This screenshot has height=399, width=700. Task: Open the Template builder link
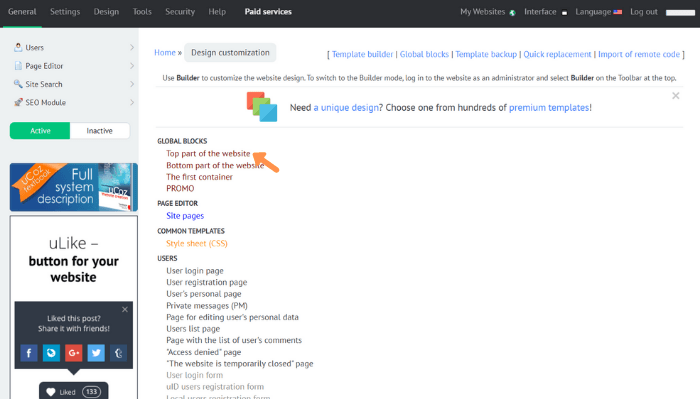pos(362,54)
